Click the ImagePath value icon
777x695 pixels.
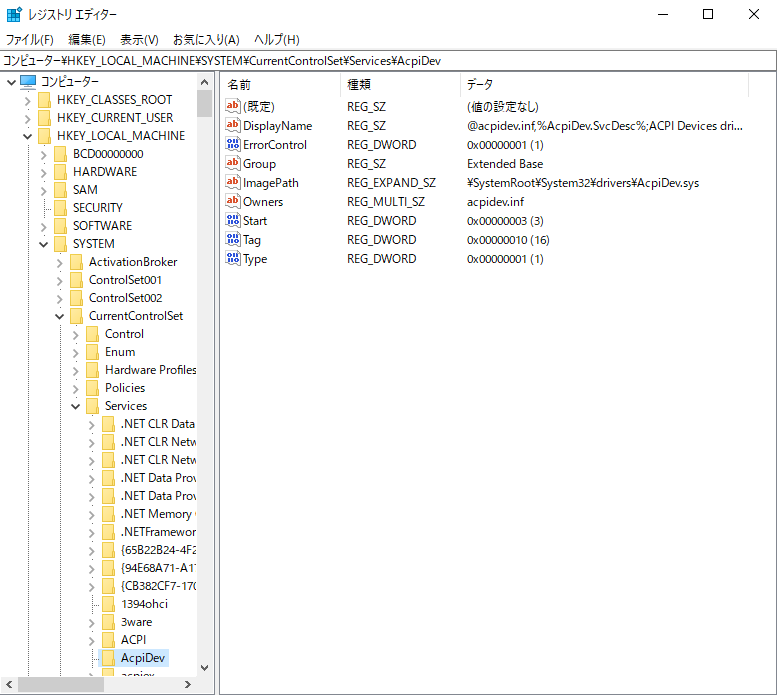[x=233, y=183]
